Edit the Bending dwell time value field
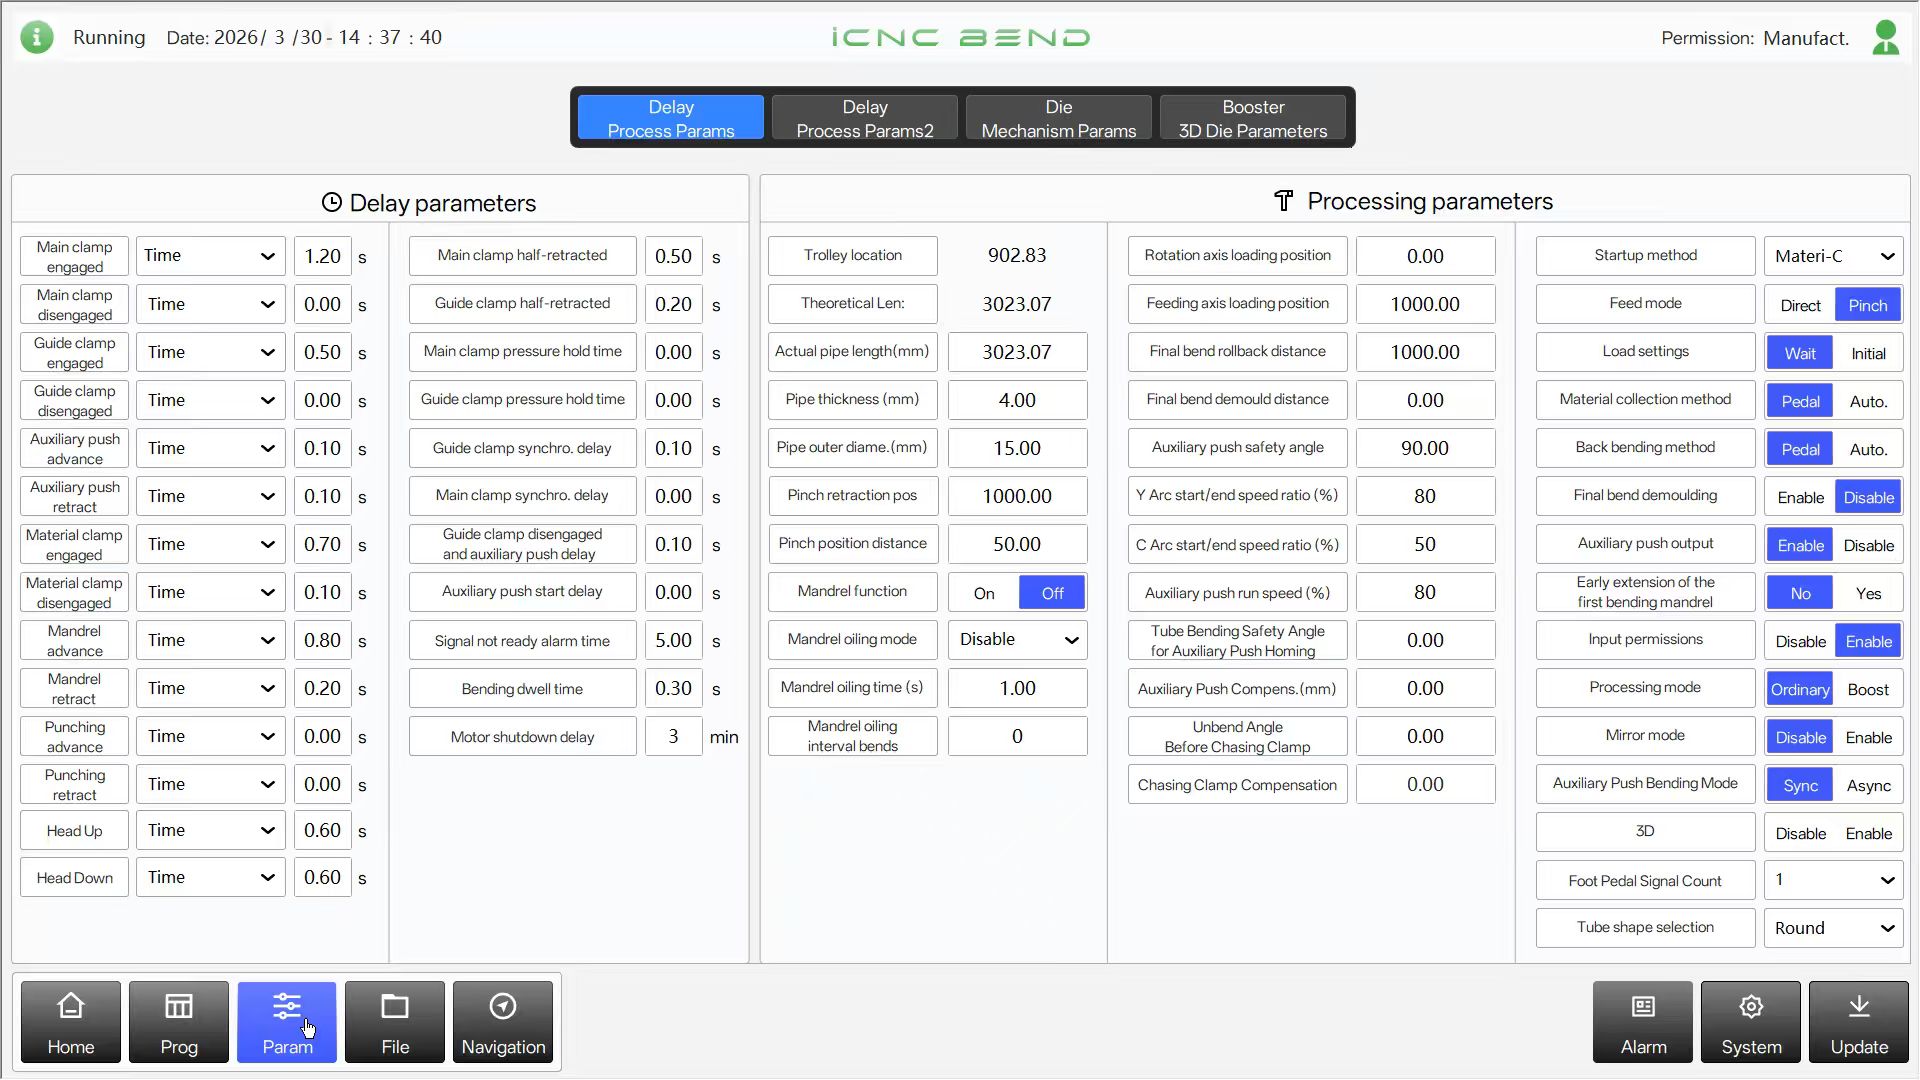 [673, 688]
